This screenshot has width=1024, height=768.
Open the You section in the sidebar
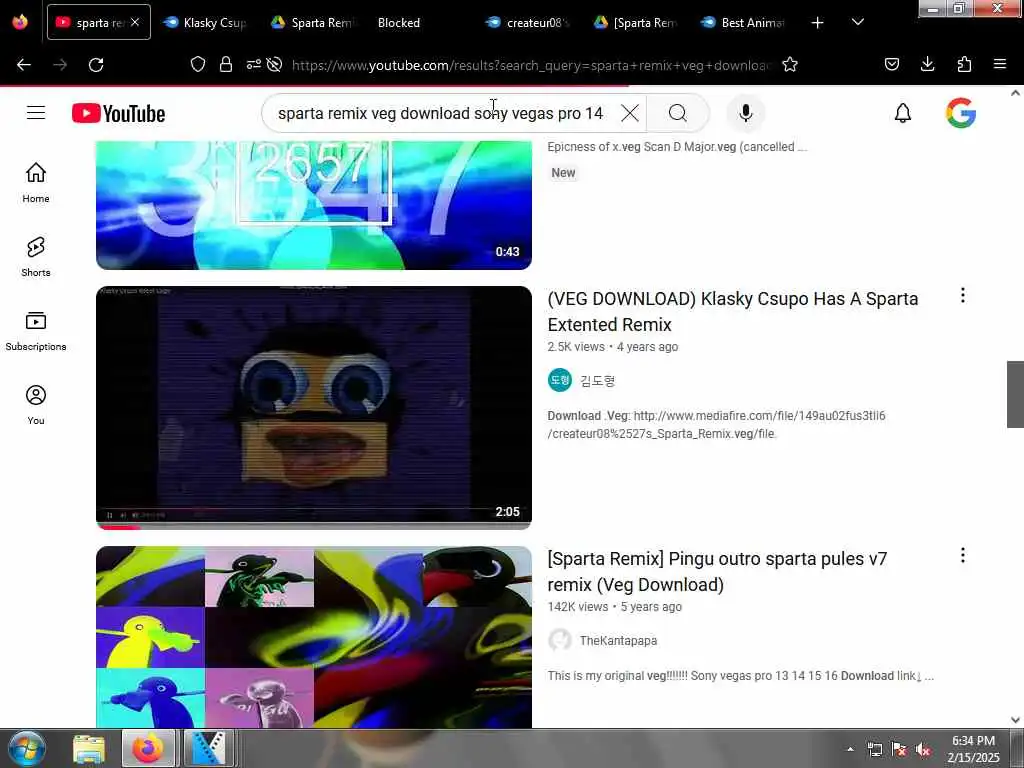36,405
